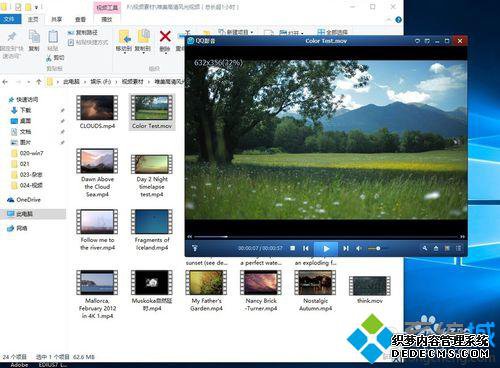Select the CLOUDS.mp4 video thumbnail
Screen dimensions: 500x368
pyautogui.click(x=97, y=108)
